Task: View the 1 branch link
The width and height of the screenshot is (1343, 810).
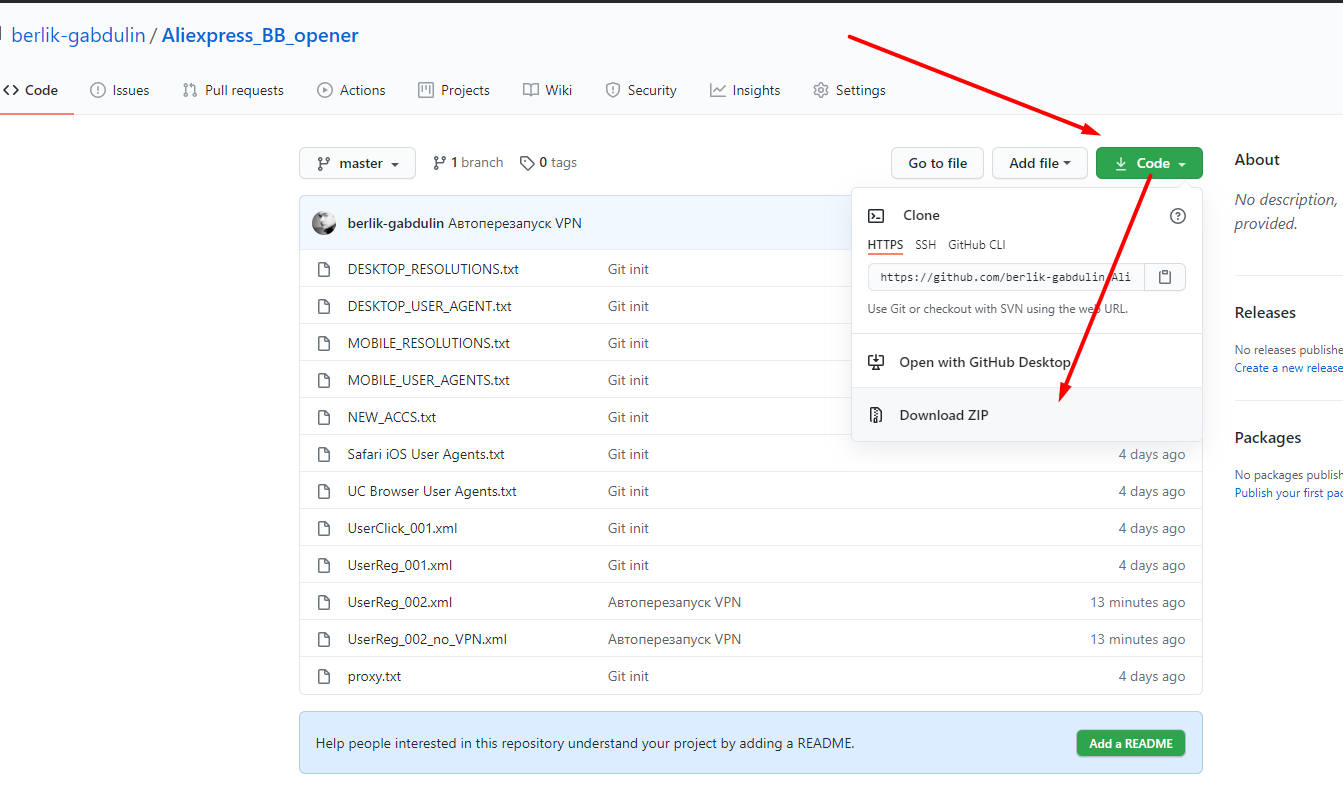Action: 468,163
